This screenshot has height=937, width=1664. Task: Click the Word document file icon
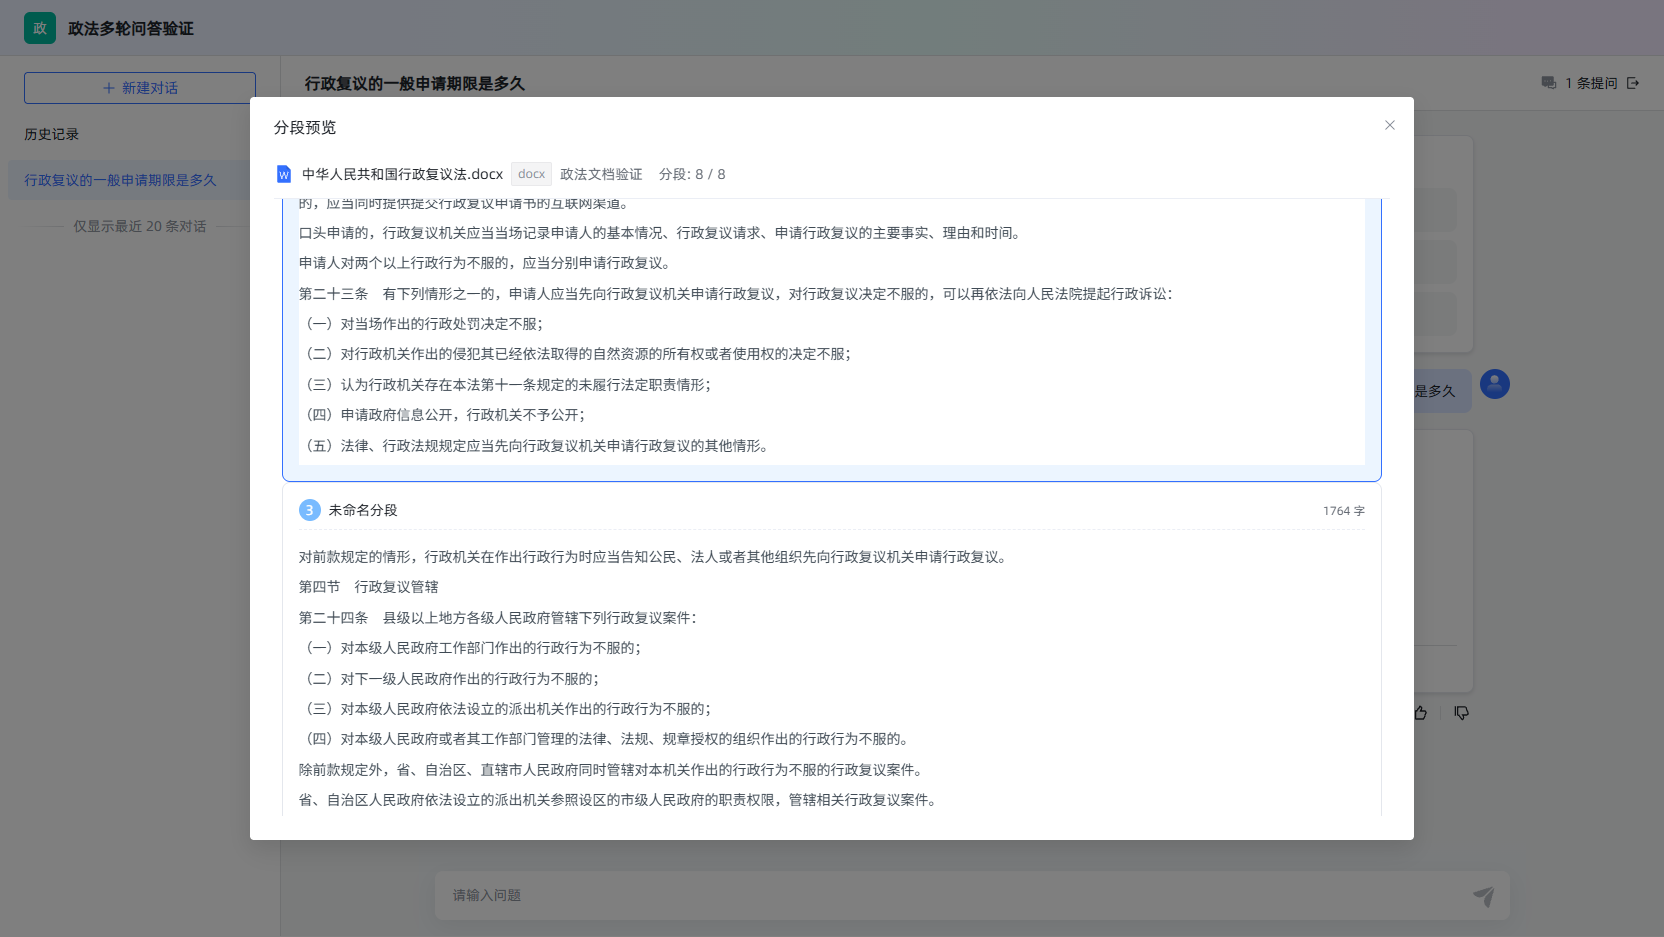click(x=284, y=174)
